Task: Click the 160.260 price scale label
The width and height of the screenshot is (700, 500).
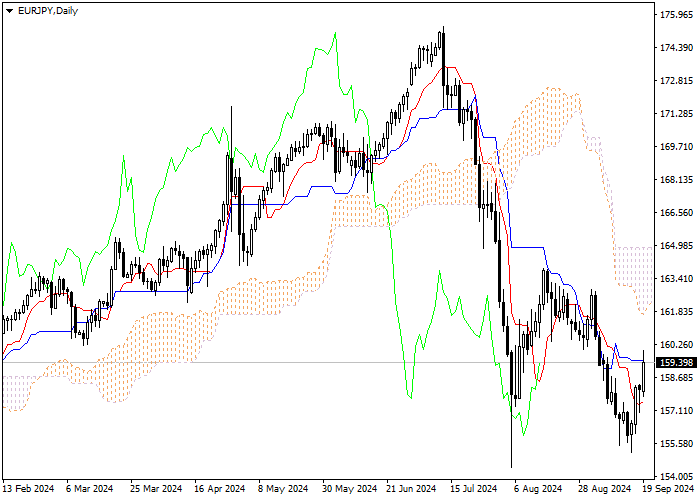Action: click(x=676, y=345)
